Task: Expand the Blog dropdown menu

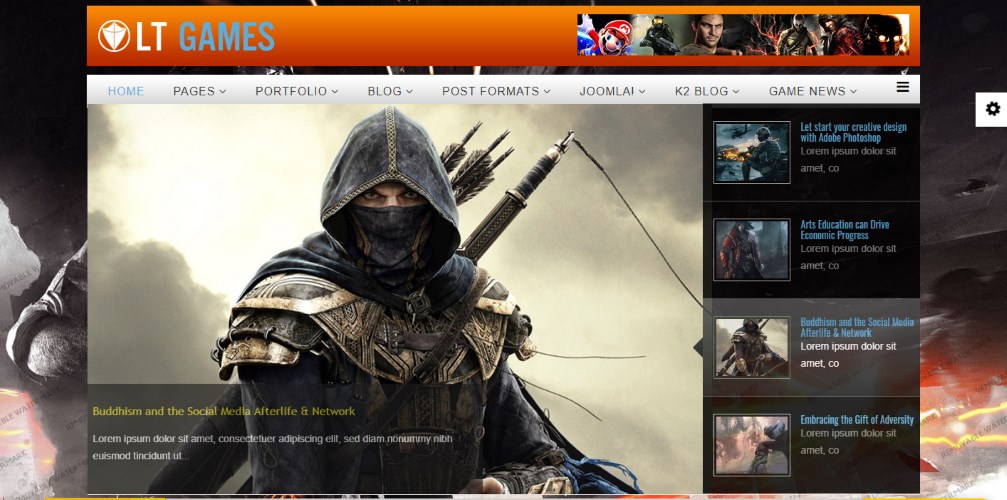Action: click(390, 91)
